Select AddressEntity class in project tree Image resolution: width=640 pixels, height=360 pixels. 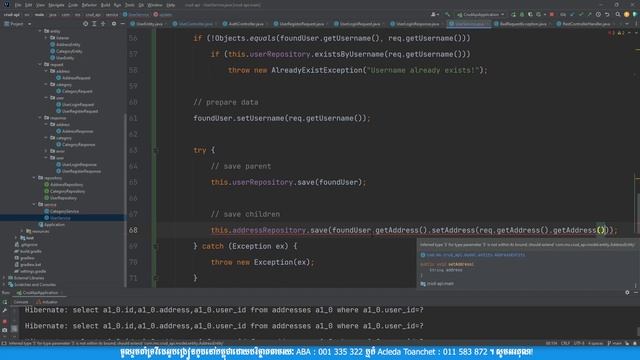[x=65, y=44]
